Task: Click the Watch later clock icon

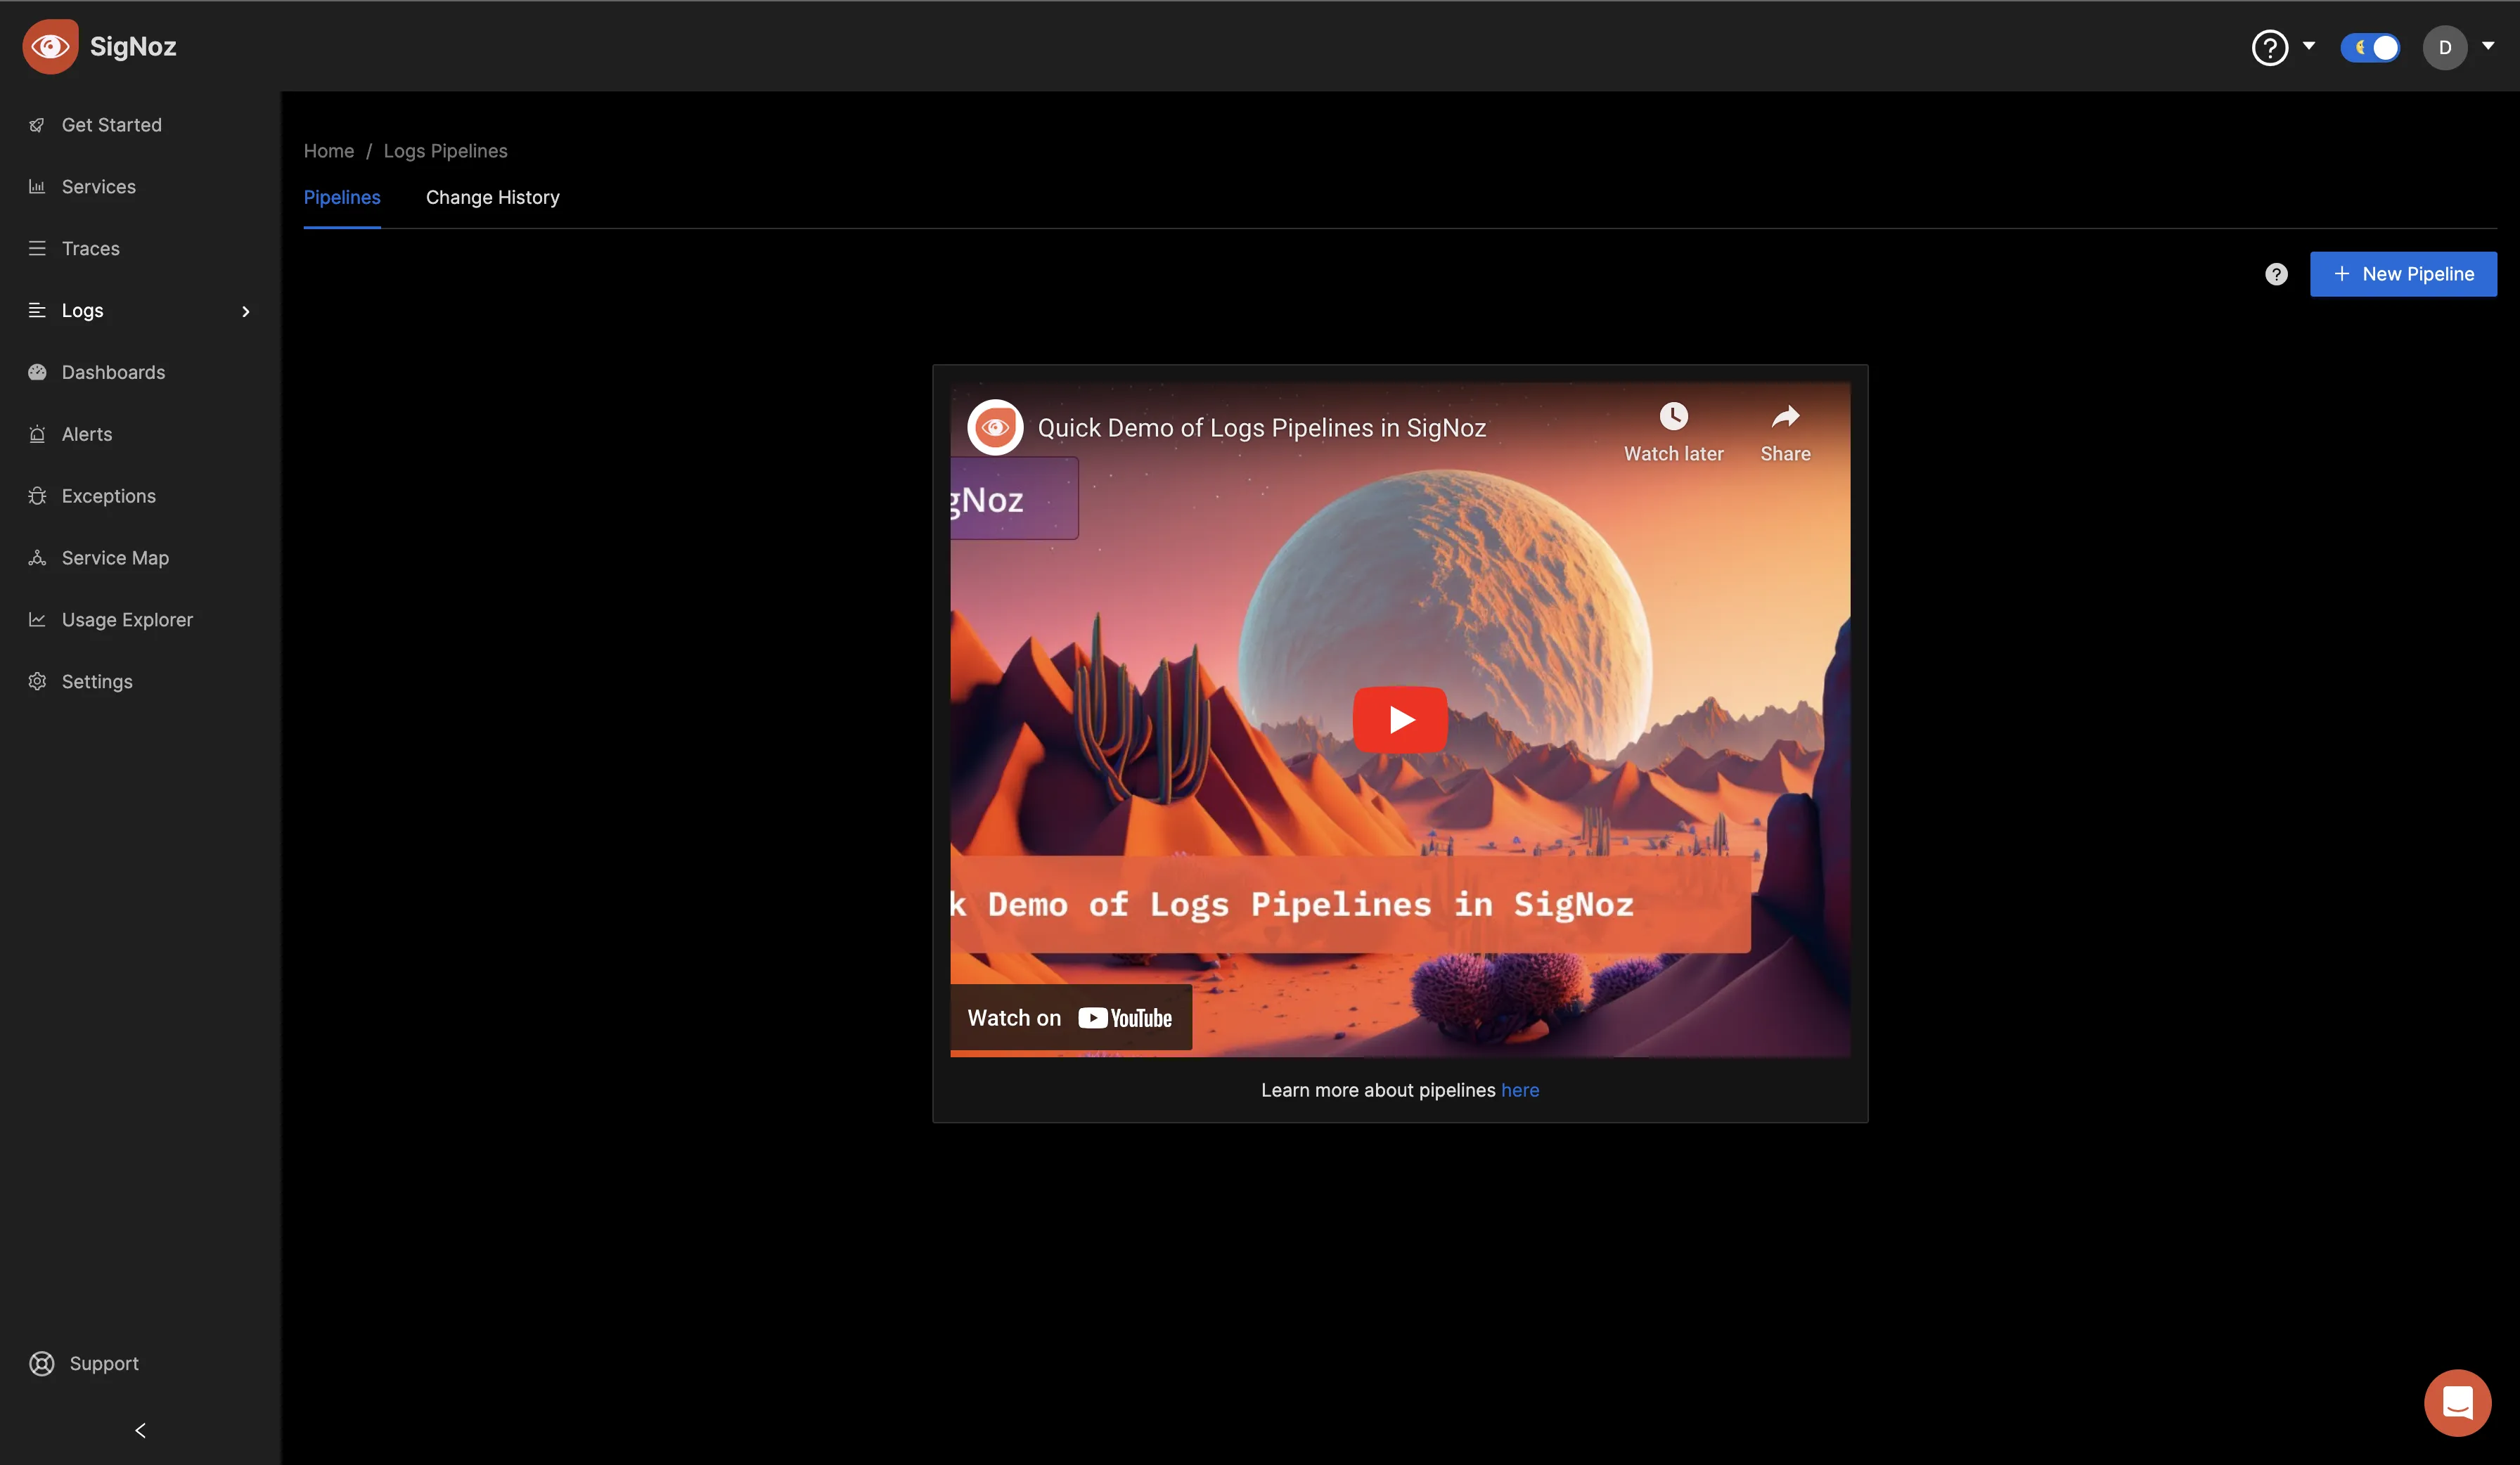Action: point(1673,416)
